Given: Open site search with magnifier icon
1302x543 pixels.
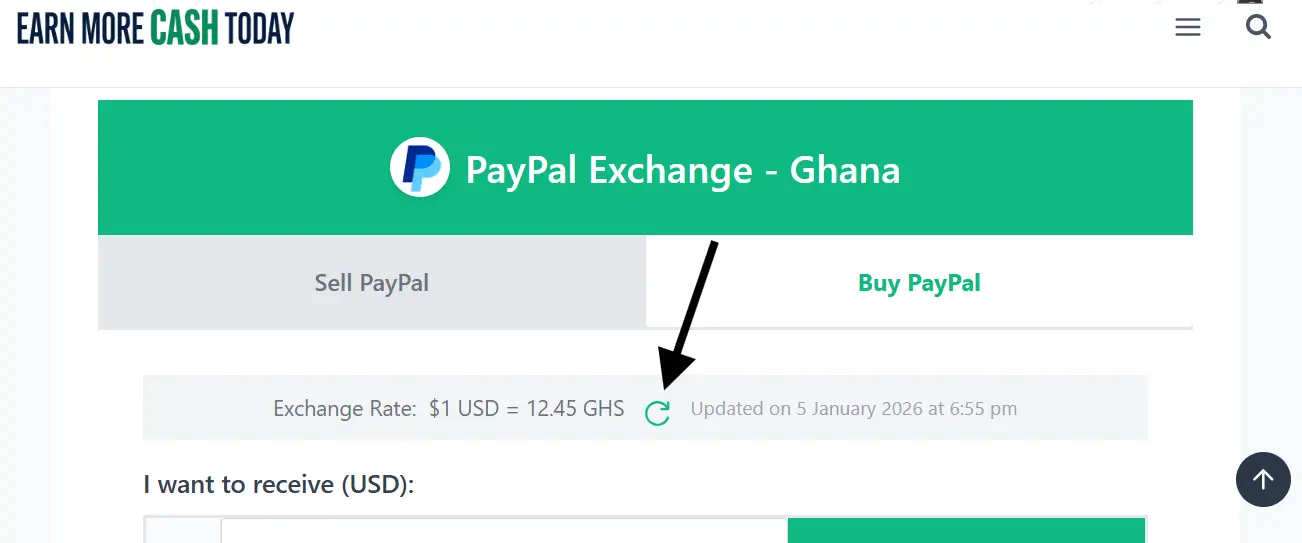Looking at the screenshot, I should [x=1258, y=27].
